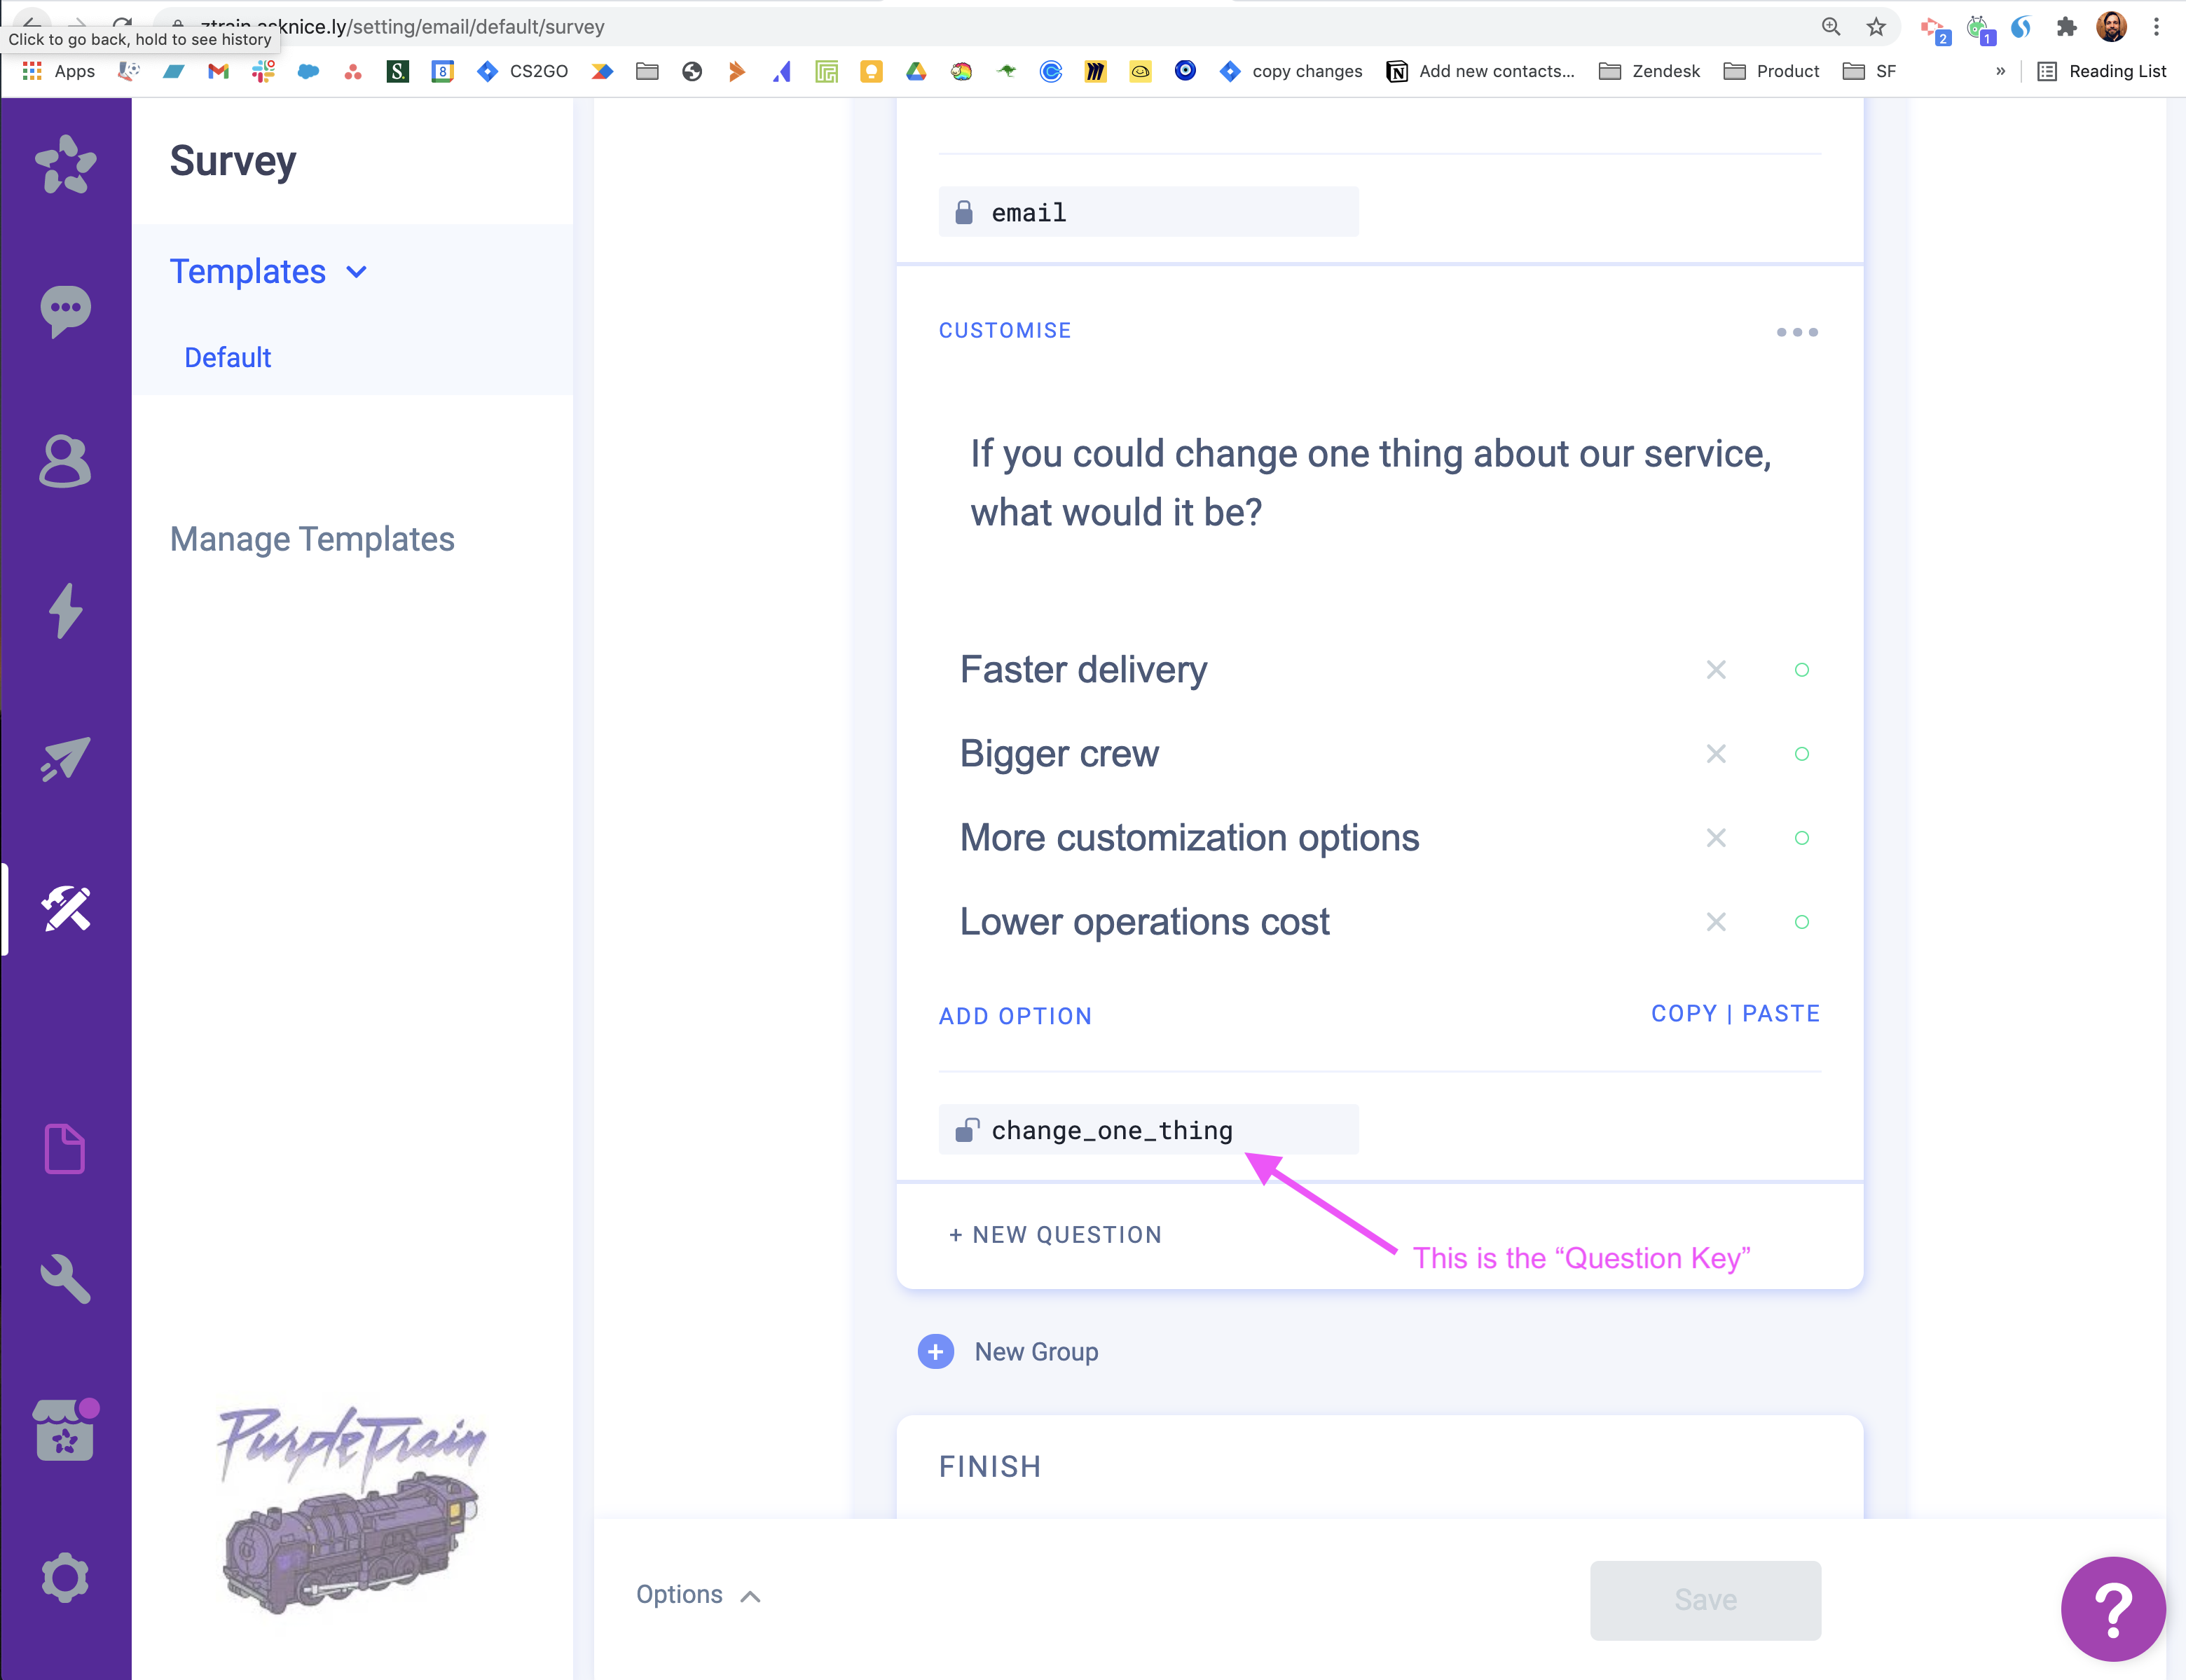
Task: Open Manage Templates
Action: point(312,539)
